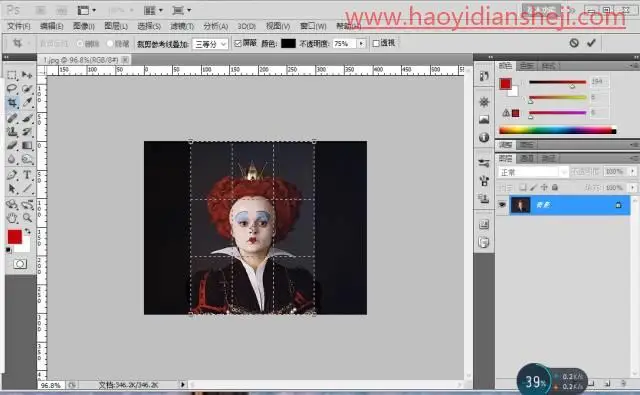The height and width of the screenshot is (395, 640).
Task: Pick a color from the spectrum ramp
Action: [x=558, y=131]
